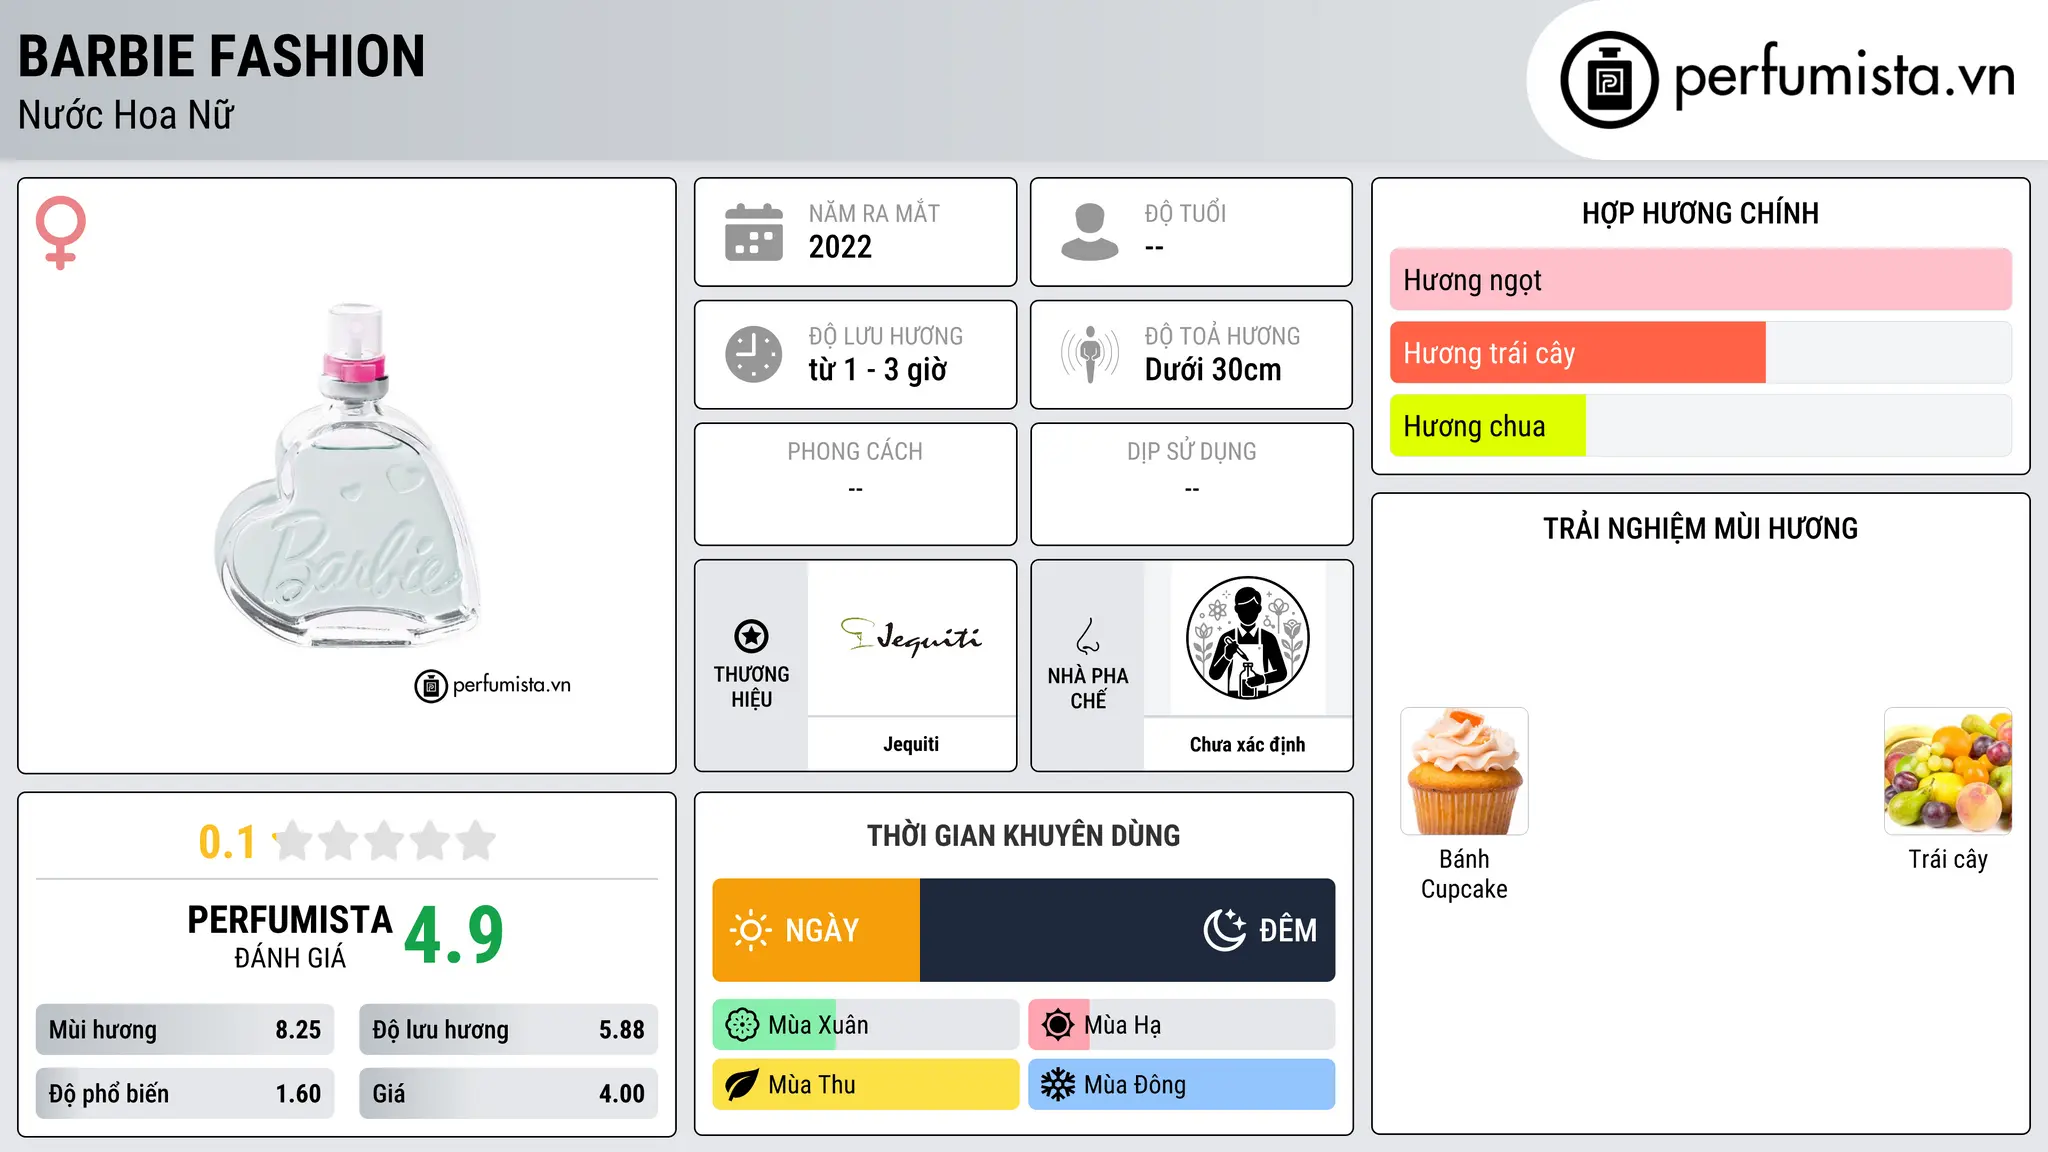Click the sun icon for Mùa Hạ
The image size is (2048, 1152).
click(1058, 1025)
